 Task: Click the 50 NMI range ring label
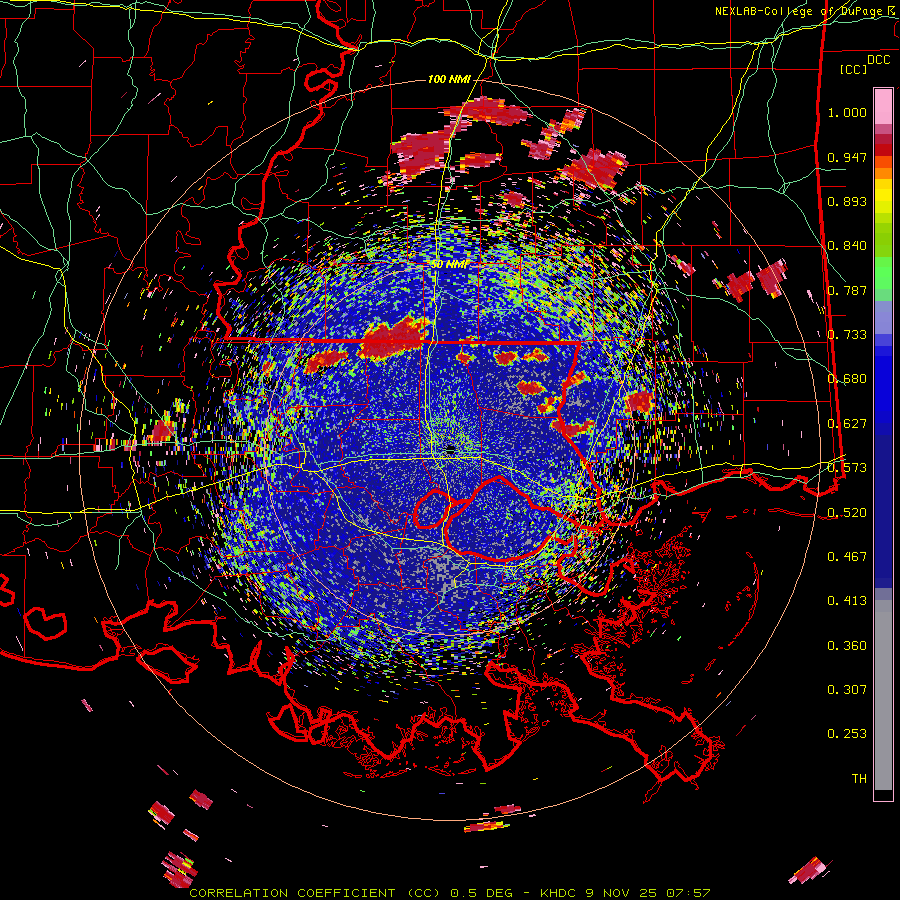[449, 265]
